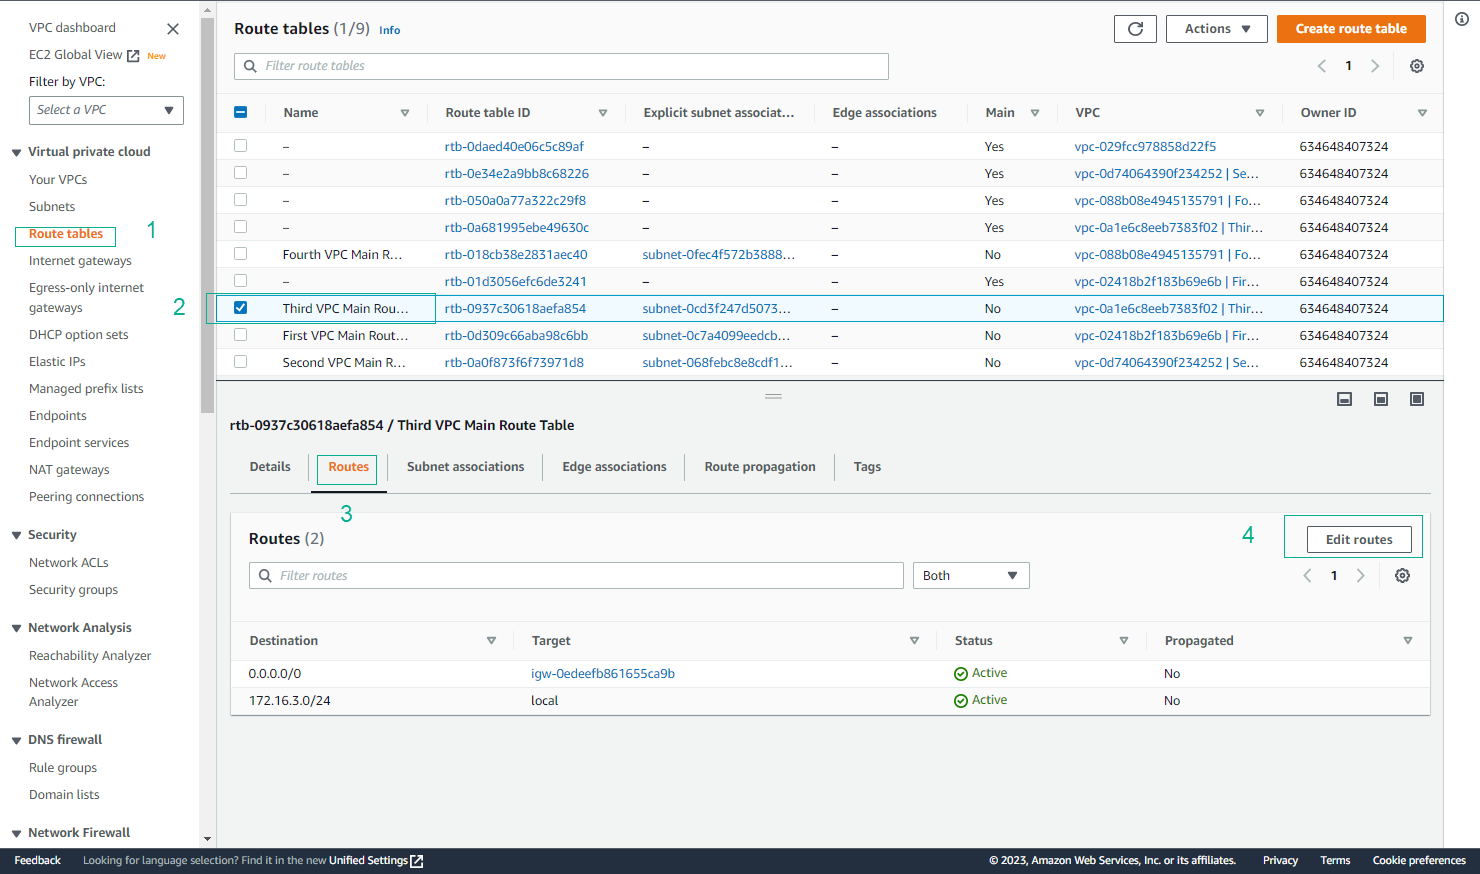The width and height of the screenshot is (1480, 874).
Task: Open routes preferences gear icon
Action: tap(1402, 576)
